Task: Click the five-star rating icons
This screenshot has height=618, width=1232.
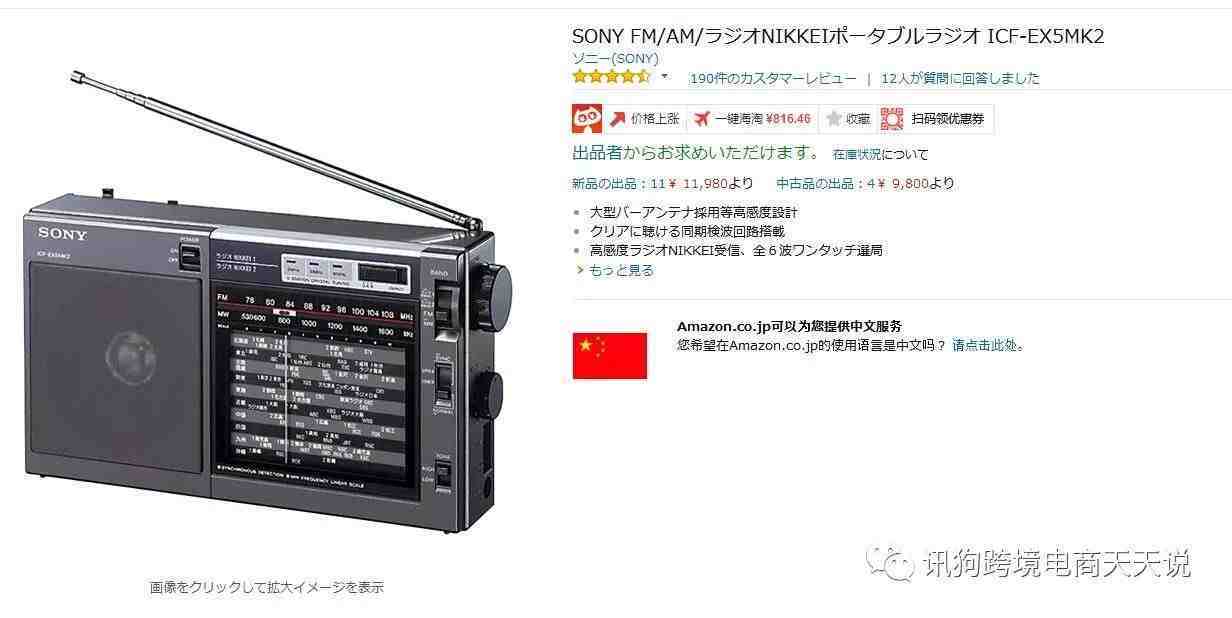Action: pos(611,77)
